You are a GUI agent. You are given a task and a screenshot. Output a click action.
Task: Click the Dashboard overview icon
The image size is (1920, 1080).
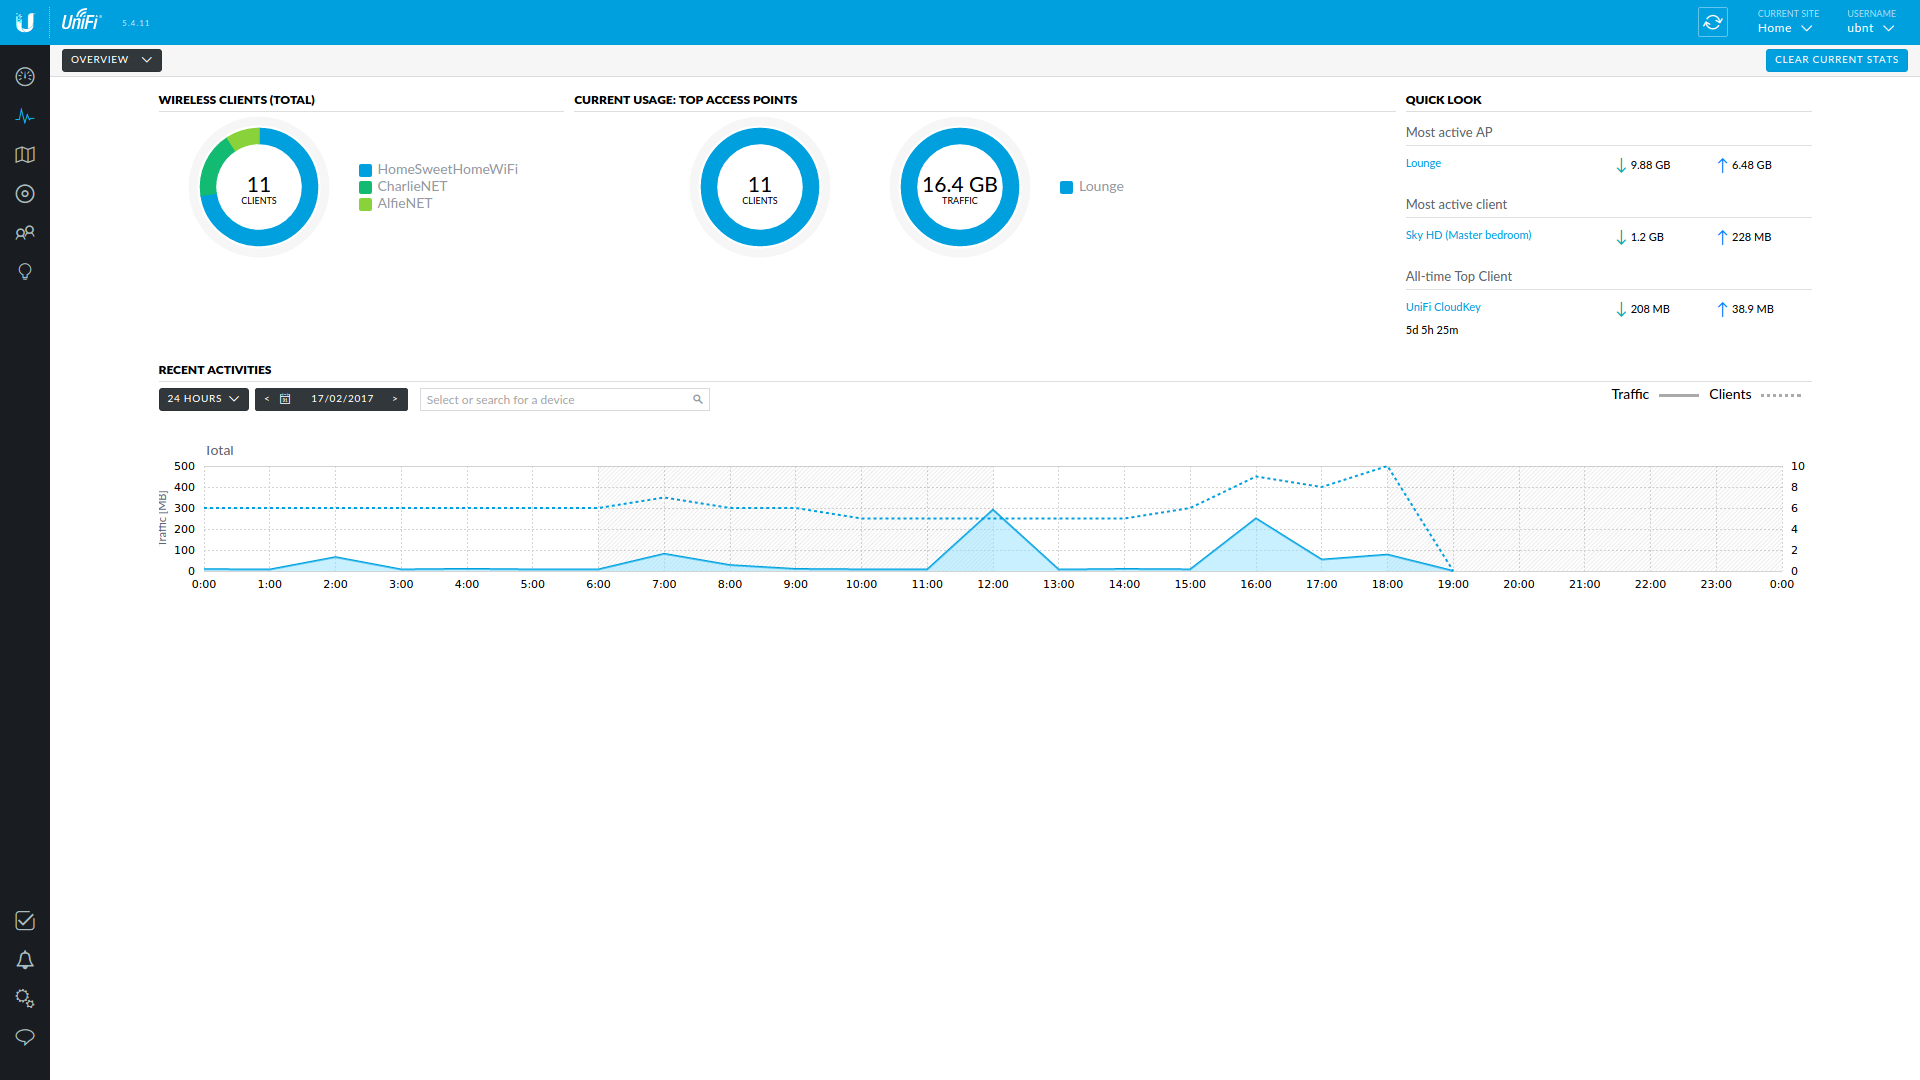[25, 76]
